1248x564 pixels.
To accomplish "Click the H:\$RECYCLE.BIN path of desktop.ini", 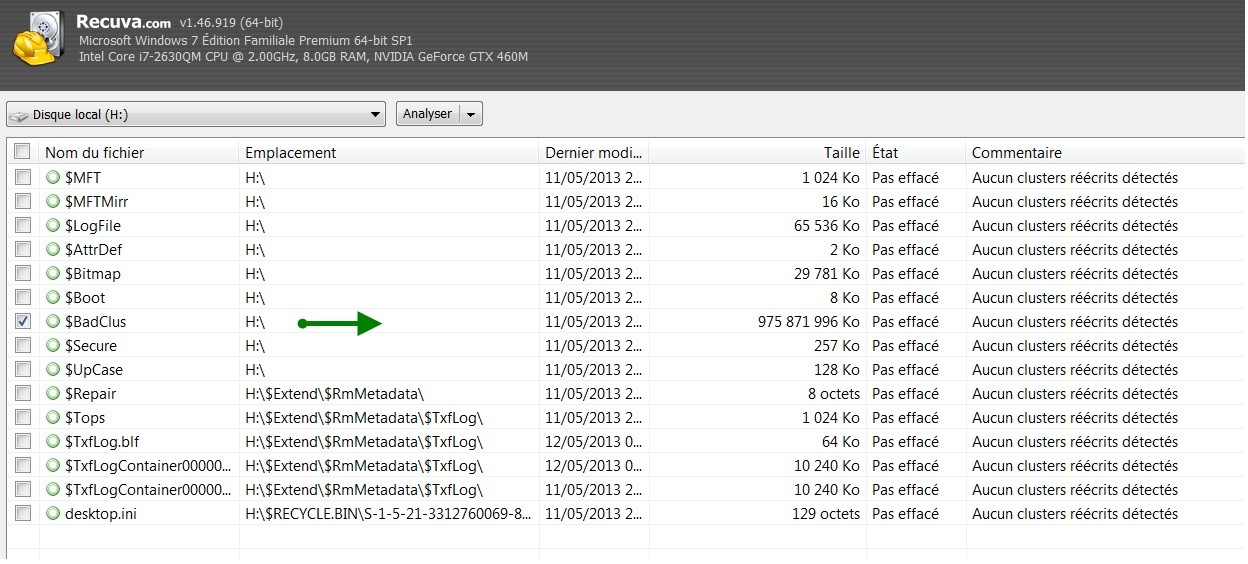I will [389, 514].
